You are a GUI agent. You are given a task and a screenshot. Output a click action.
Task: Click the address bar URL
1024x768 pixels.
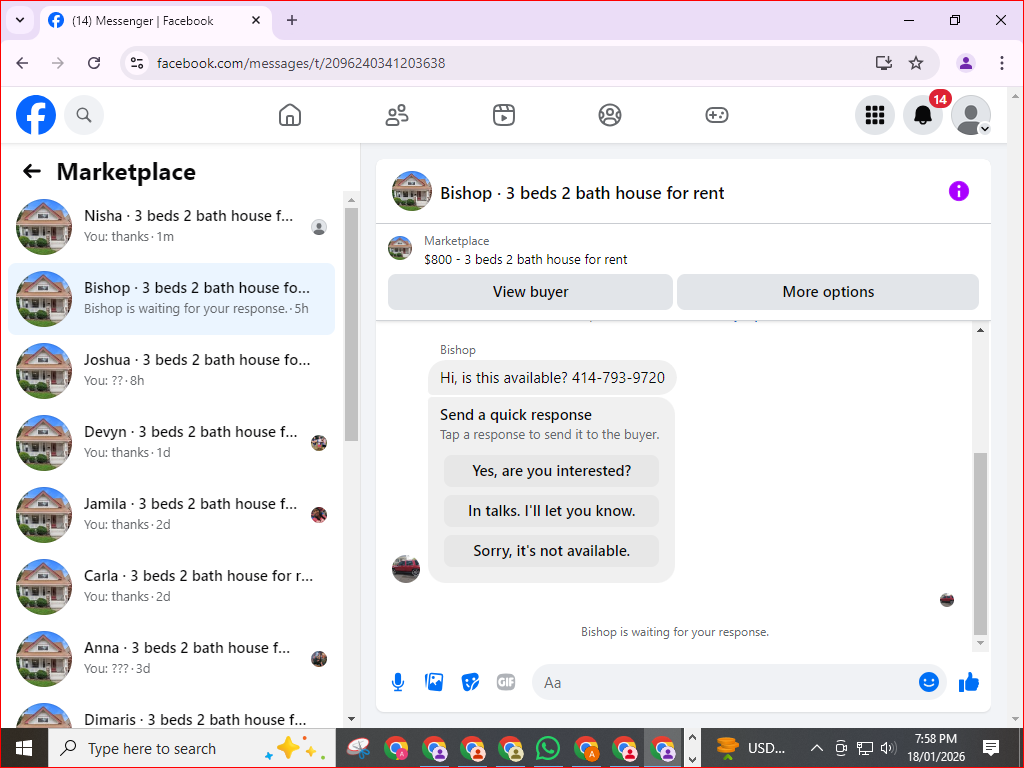pyautogui.click(x=301, y=63)
